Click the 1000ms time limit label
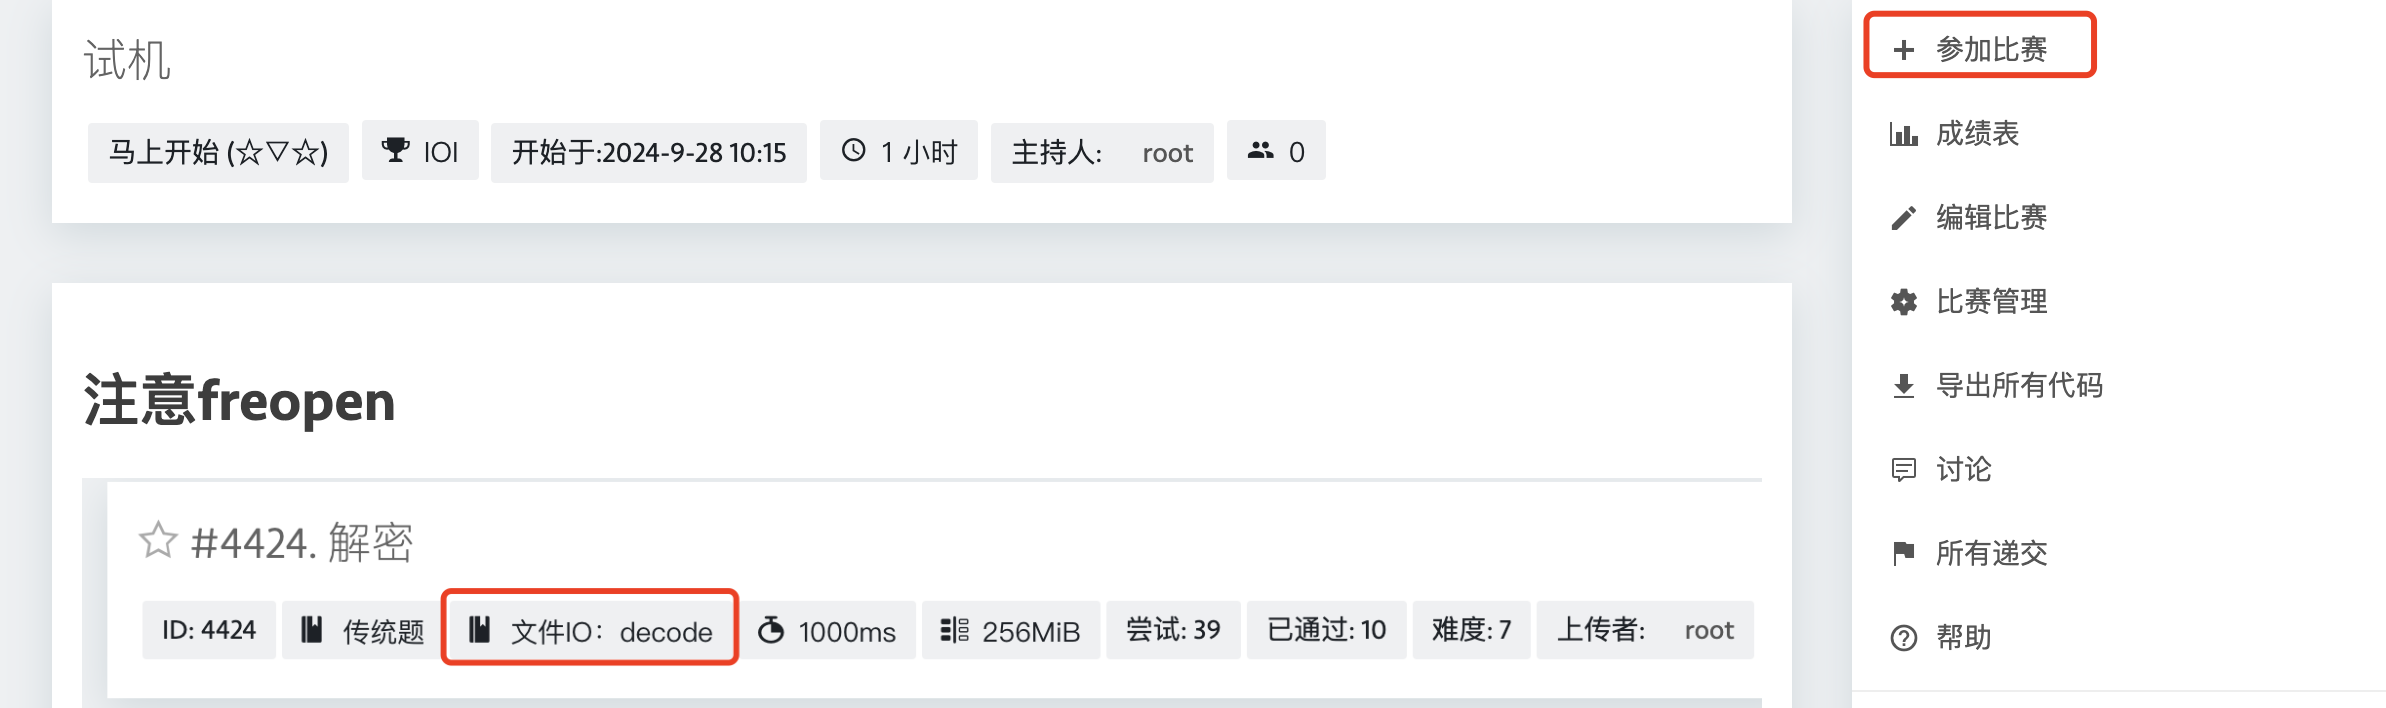Image resolution: width=2386 pixels, height=708 pixels. pos(828,631)
